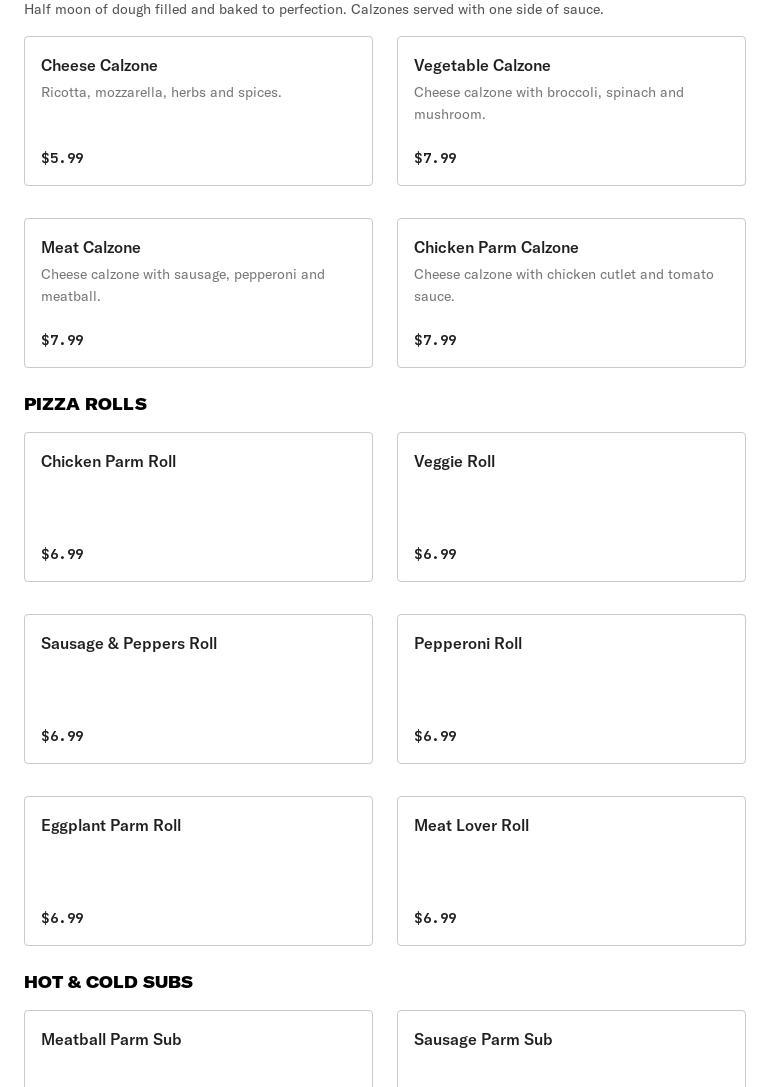Image resolution: width=770 pixels, height=1087 pixels.
Task: Open the Chicken Parm Calzone item
Action: [571, 293]
